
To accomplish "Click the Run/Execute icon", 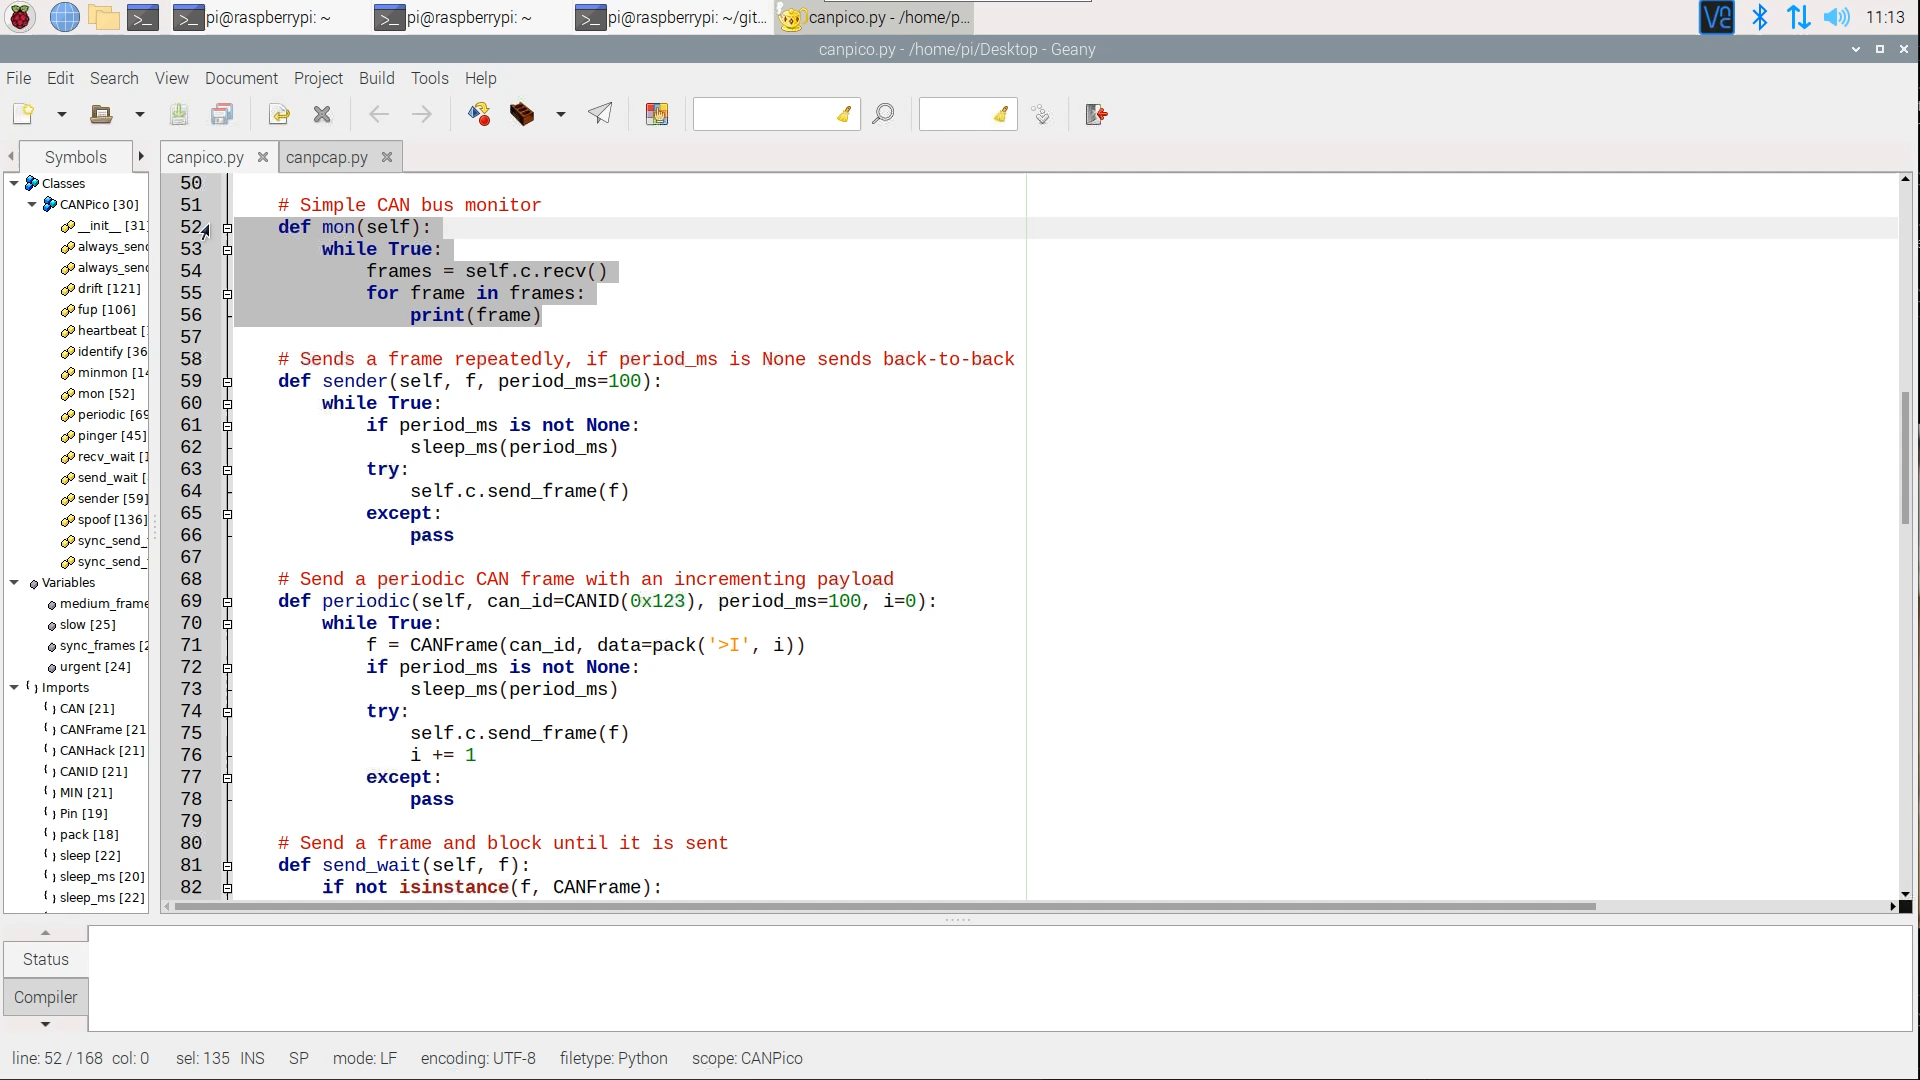I will [x=600, y=115].
